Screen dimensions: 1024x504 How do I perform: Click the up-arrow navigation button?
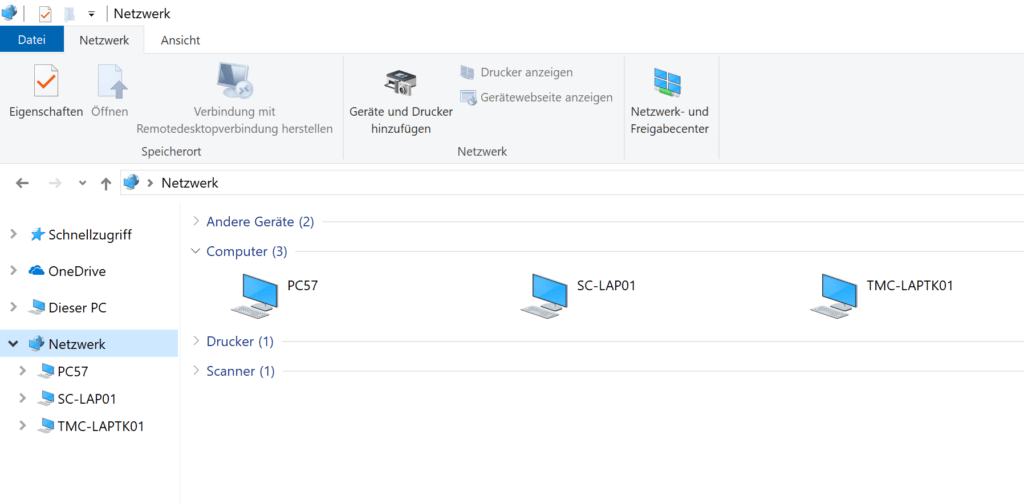(106, 183)
